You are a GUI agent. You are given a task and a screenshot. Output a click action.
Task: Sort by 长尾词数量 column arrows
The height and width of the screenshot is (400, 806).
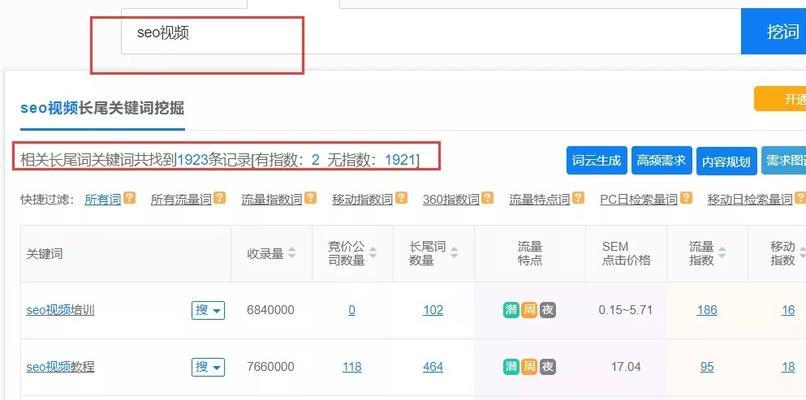[454, 253]
